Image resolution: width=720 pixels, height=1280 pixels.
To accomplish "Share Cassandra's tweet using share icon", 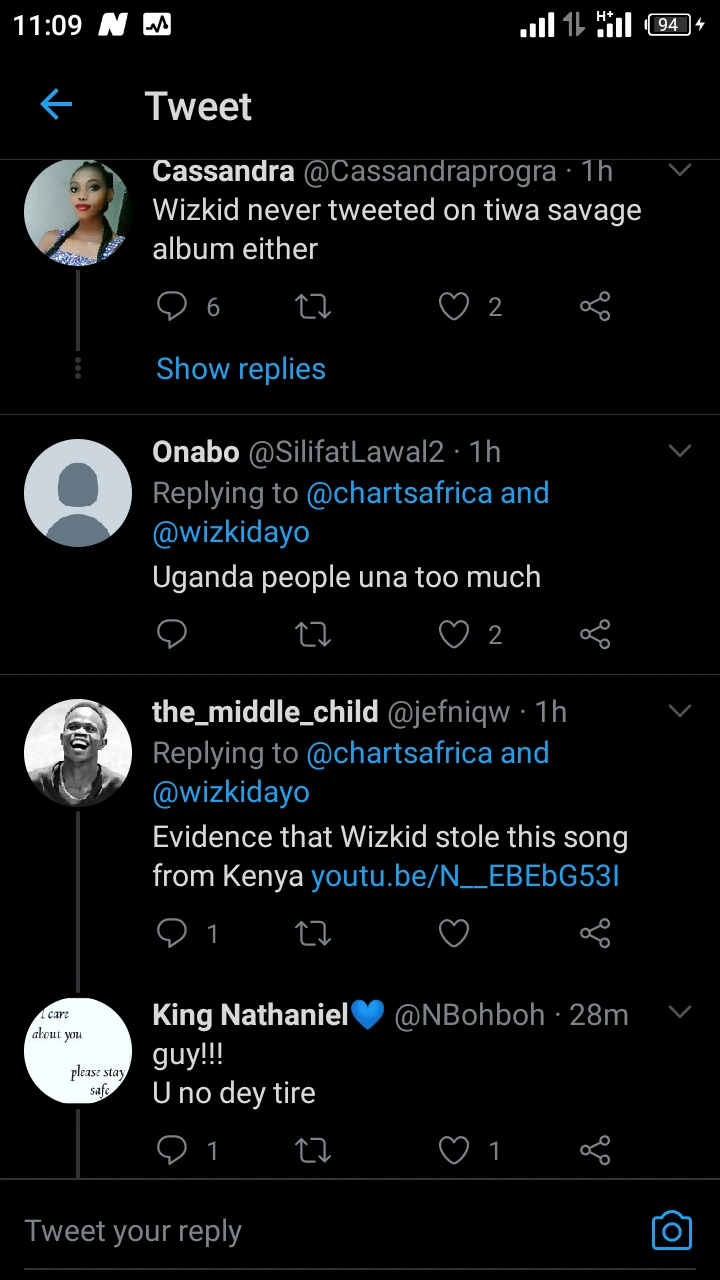I will click(595, 306).
